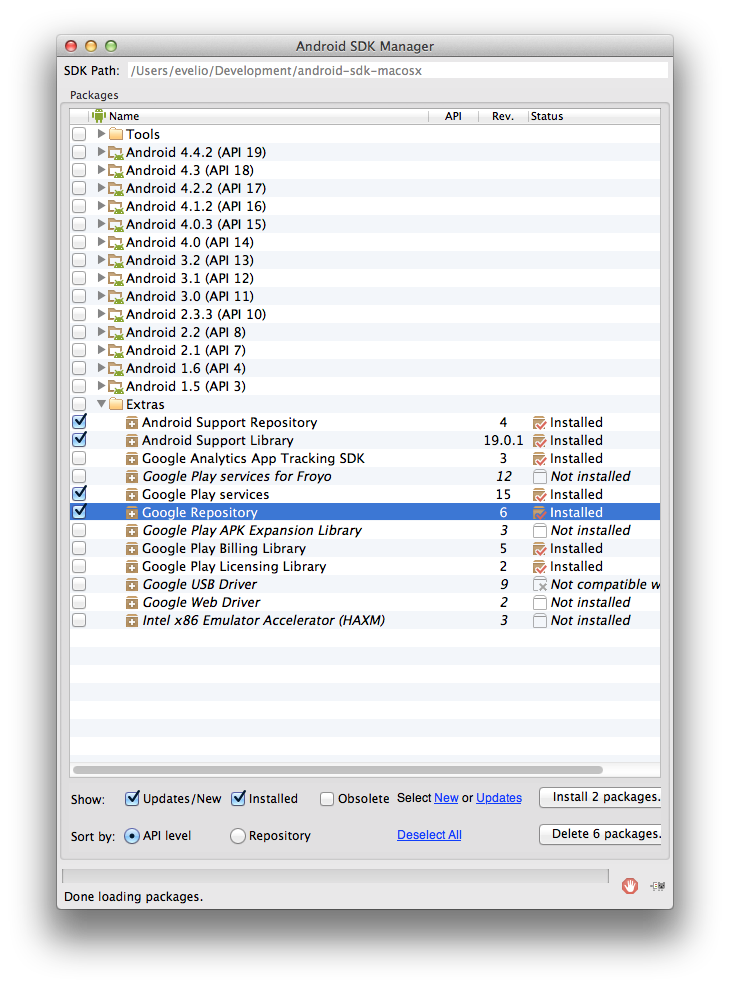Click the Install 2 packages button
The image size is (730, 988).
600,797
